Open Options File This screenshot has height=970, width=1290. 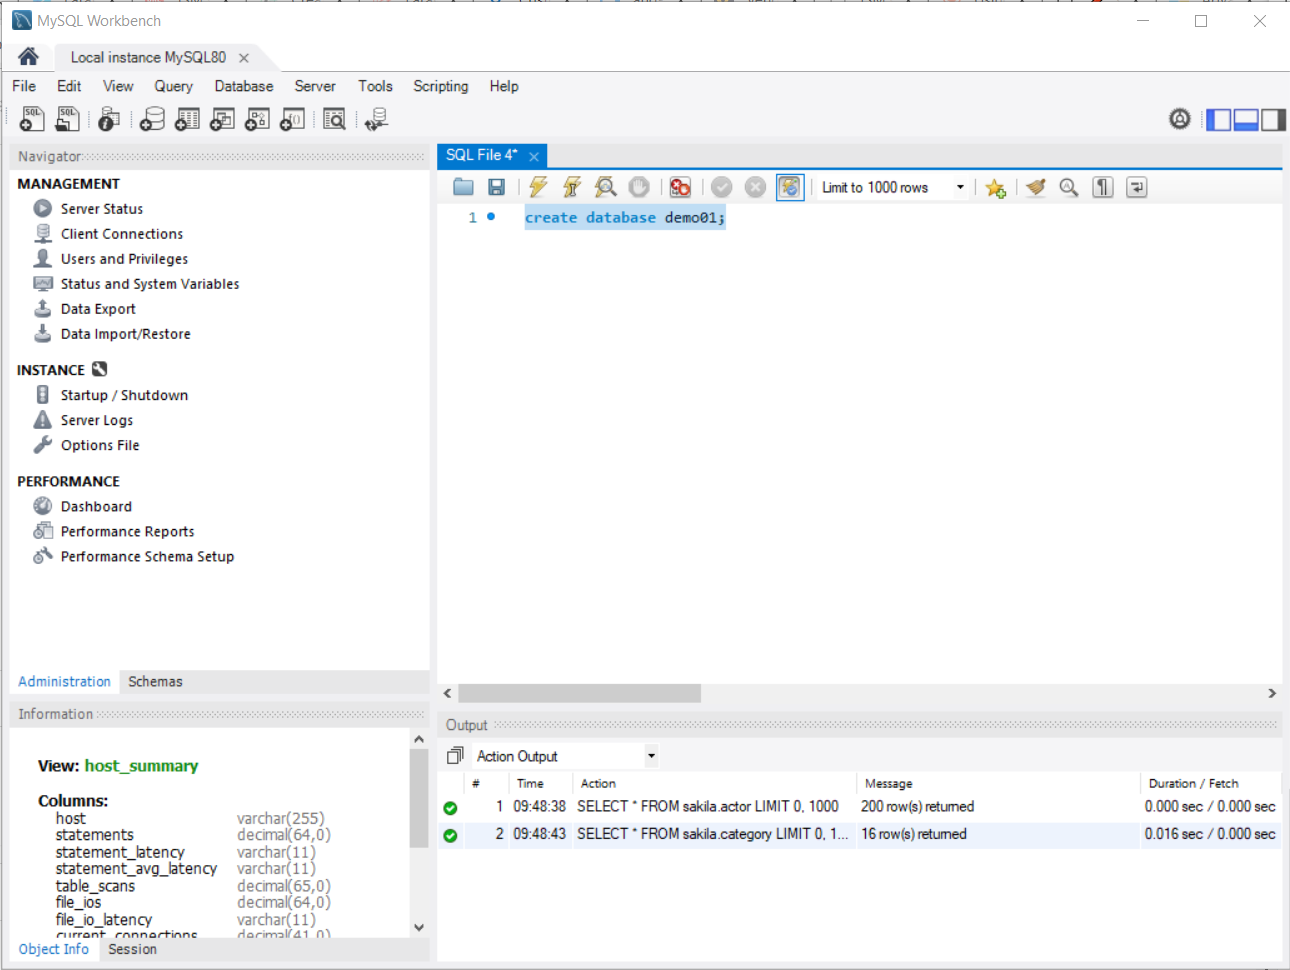[100, 445]
